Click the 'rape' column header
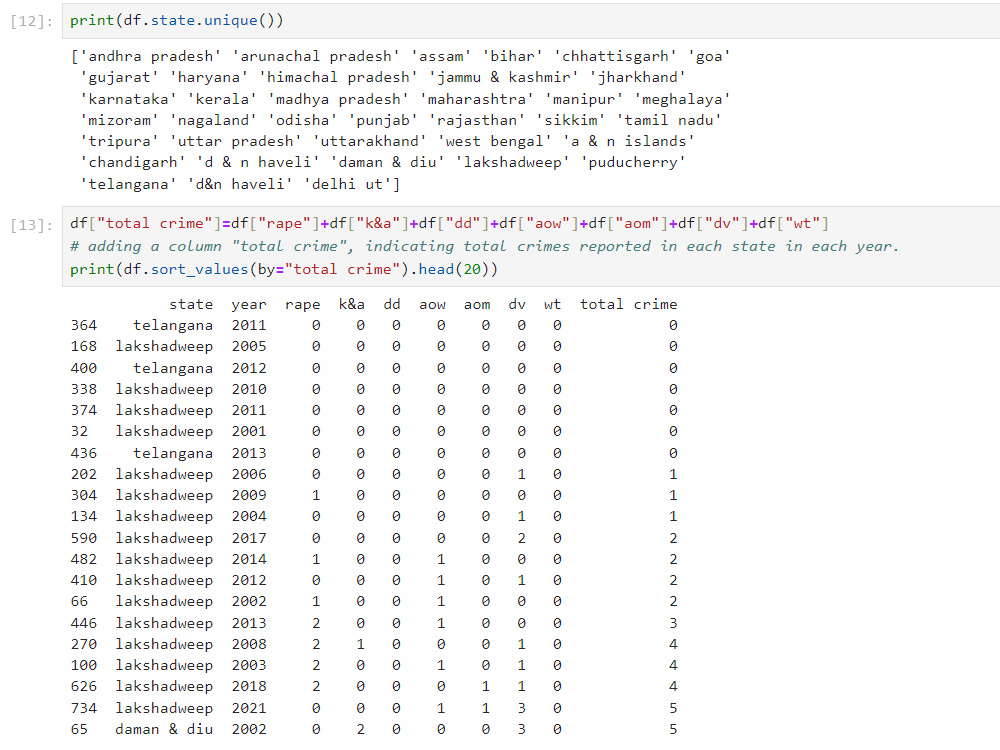Image resolution: width=1000 pixels, height=750 pixels. (x=302, y=304)
